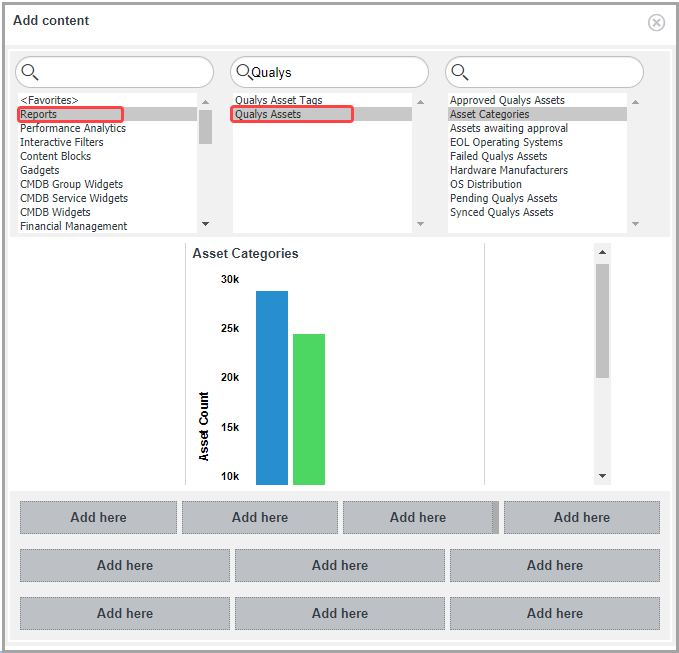Select CMDB Group Widgets category
This screenshot has height=653, width=679.
(107, 184)
